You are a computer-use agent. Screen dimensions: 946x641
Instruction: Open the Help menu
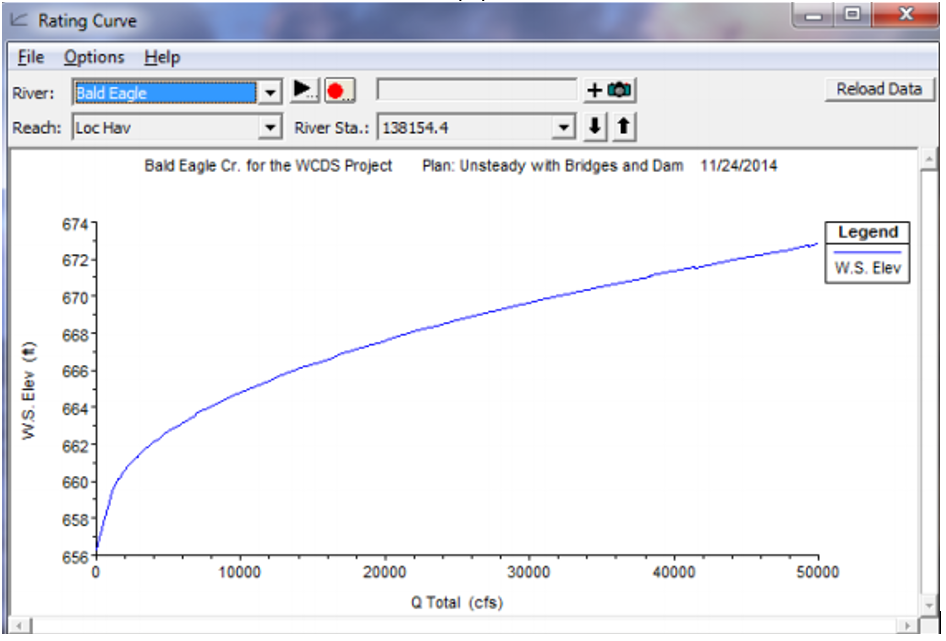coord(161,57)
